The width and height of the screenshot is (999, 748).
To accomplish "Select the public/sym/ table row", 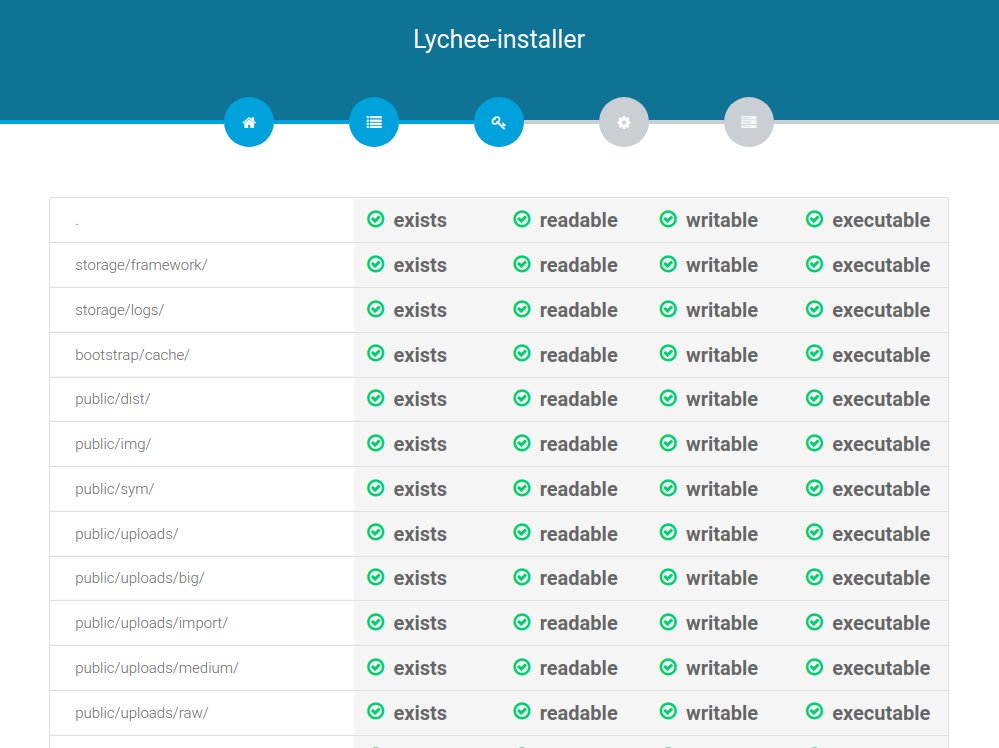I will tap(500, 489).
